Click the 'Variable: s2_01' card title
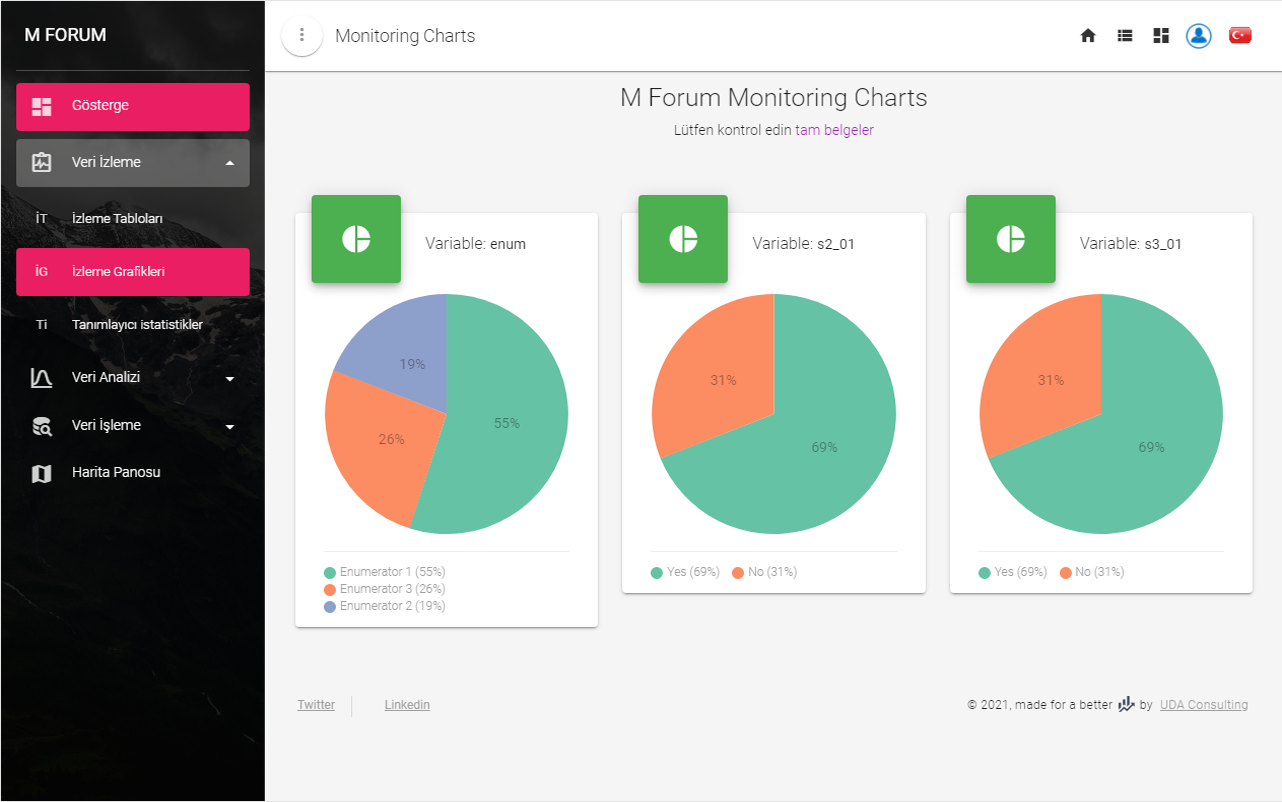The width and height of the screenshot is (1282, 802). pos(803,244)
